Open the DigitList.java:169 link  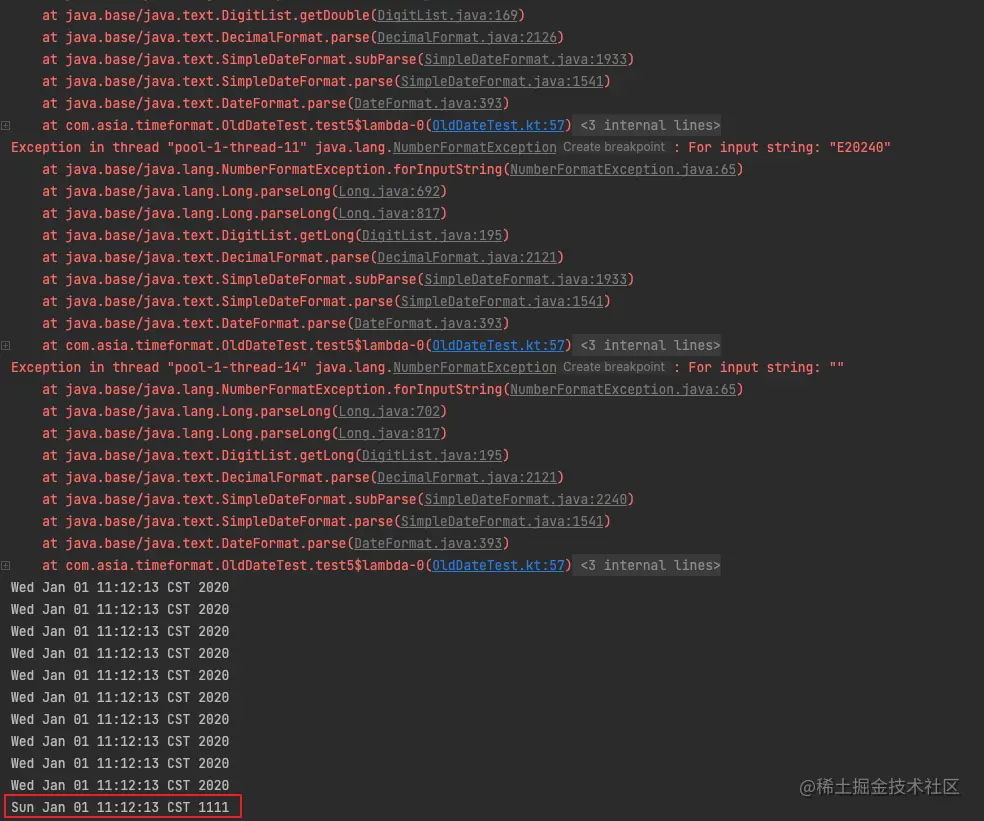447,15
